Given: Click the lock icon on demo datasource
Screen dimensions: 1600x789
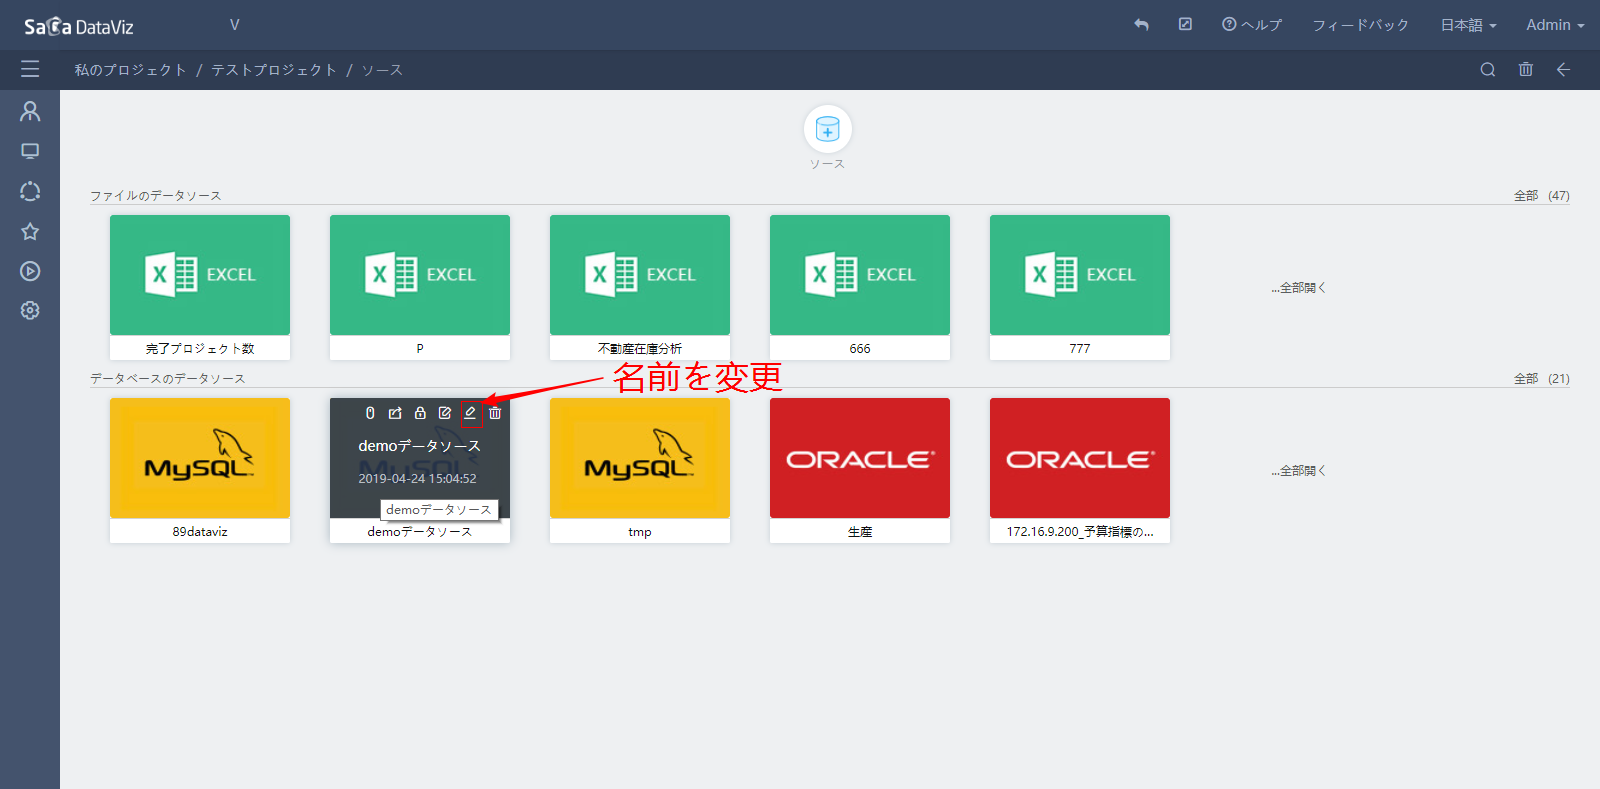Looking at the screenshot, I should coord(420,413).
